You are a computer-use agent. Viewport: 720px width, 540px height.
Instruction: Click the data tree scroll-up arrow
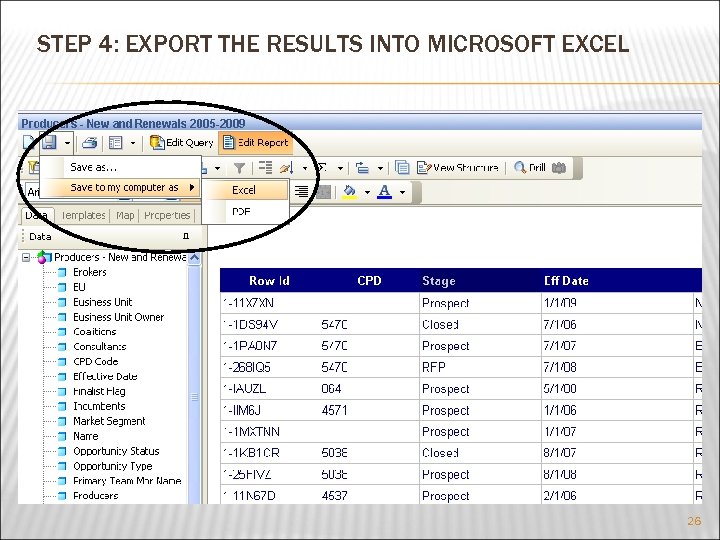(194, 258)
